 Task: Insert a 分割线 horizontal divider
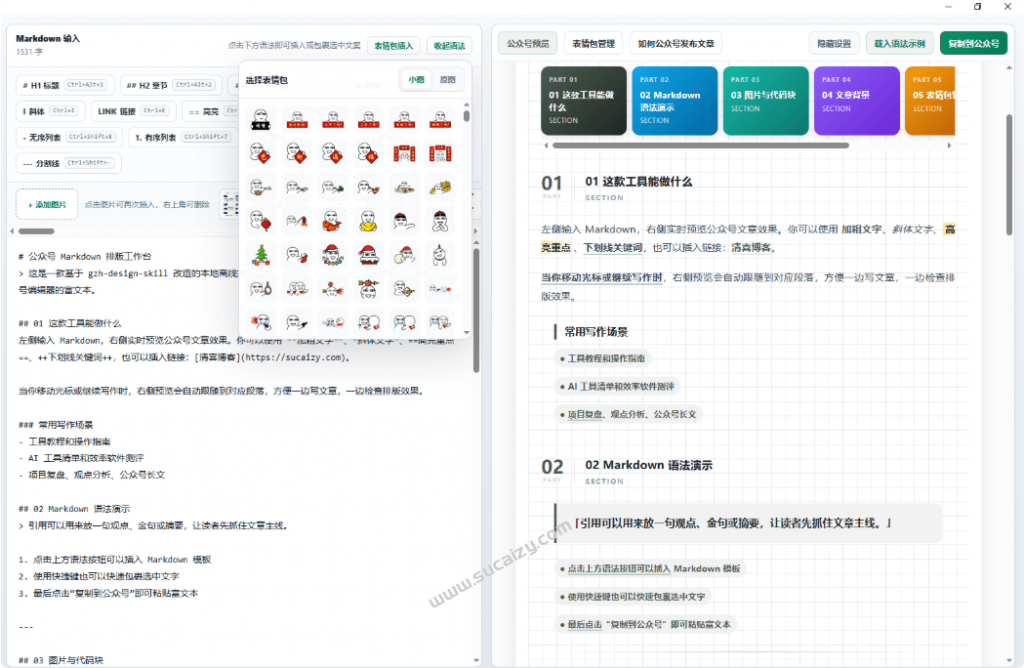point(69,163)
